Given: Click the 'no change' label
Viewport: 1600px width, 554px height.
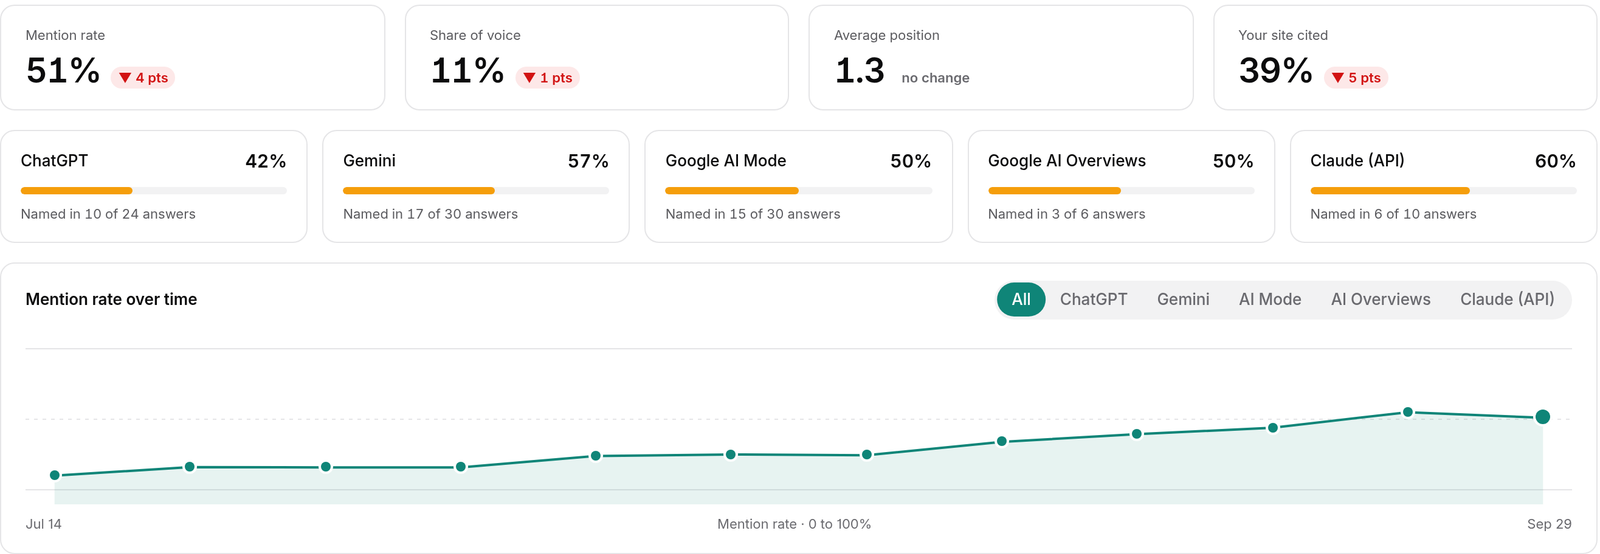Looking at the screenshot, I should (x=935, y=78).
